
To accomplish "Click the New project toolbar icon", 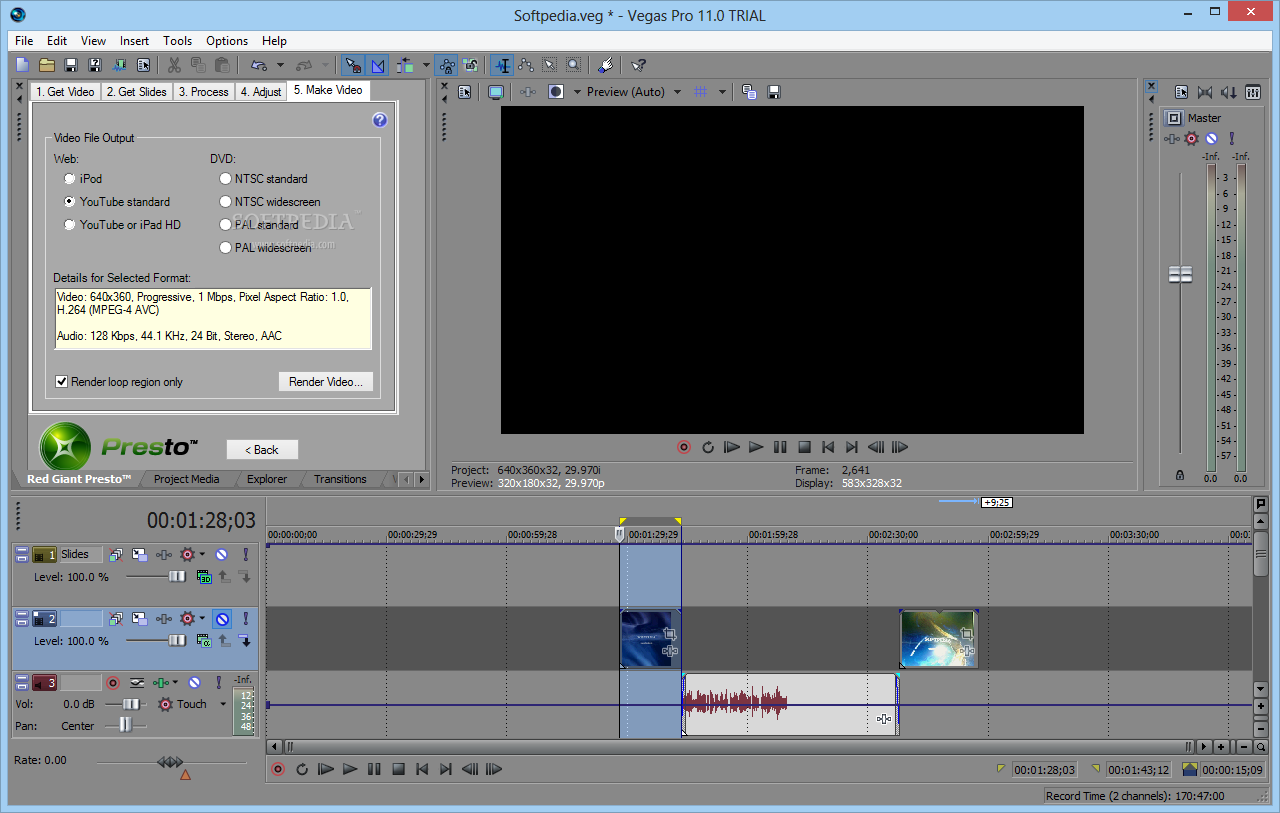I will click(x=22, y=65).
